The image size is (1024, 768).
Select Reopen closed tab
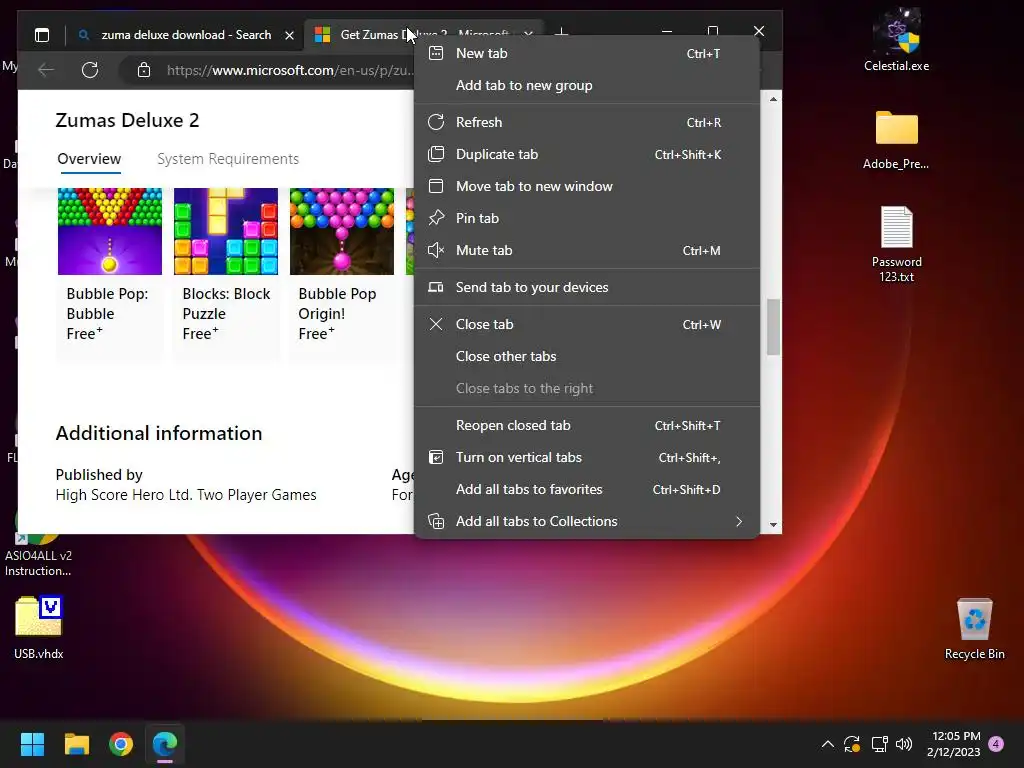[586, 426]
